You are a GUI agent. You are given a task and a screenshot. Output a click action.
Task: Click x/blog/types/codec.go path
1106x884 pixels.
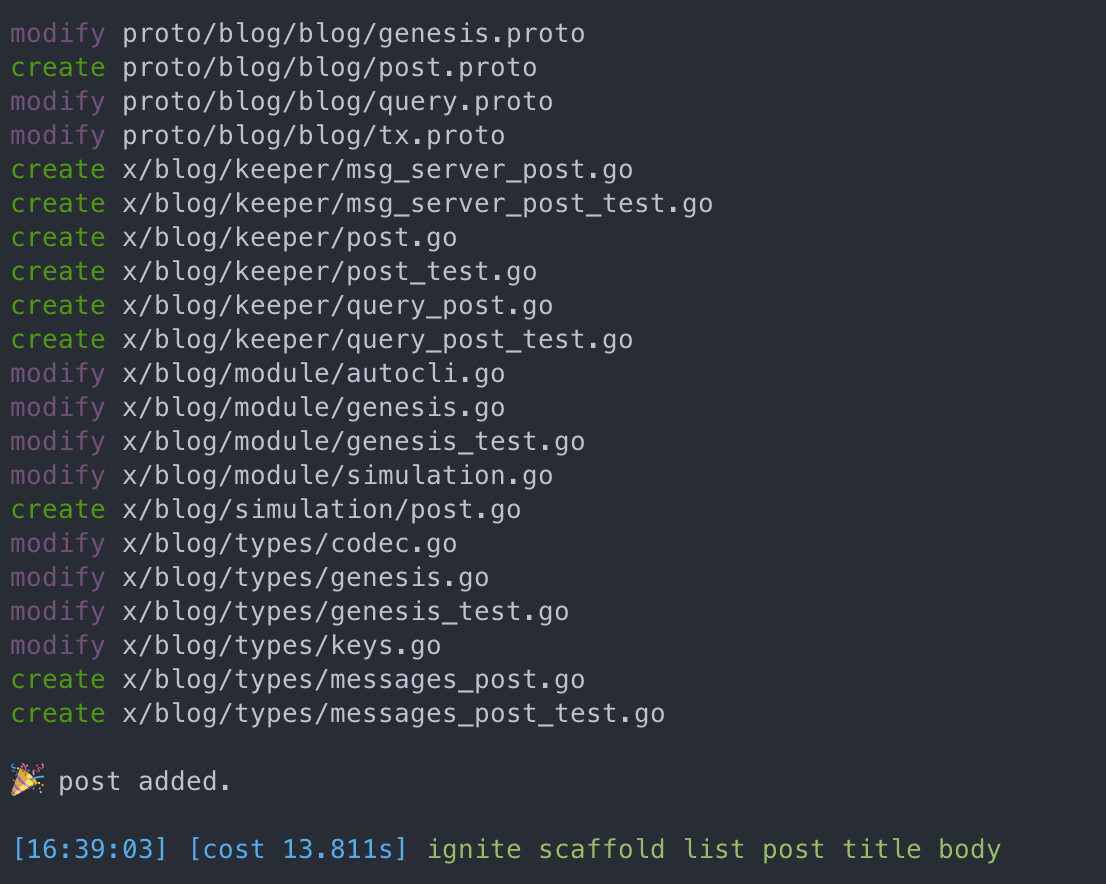(289, 544)
